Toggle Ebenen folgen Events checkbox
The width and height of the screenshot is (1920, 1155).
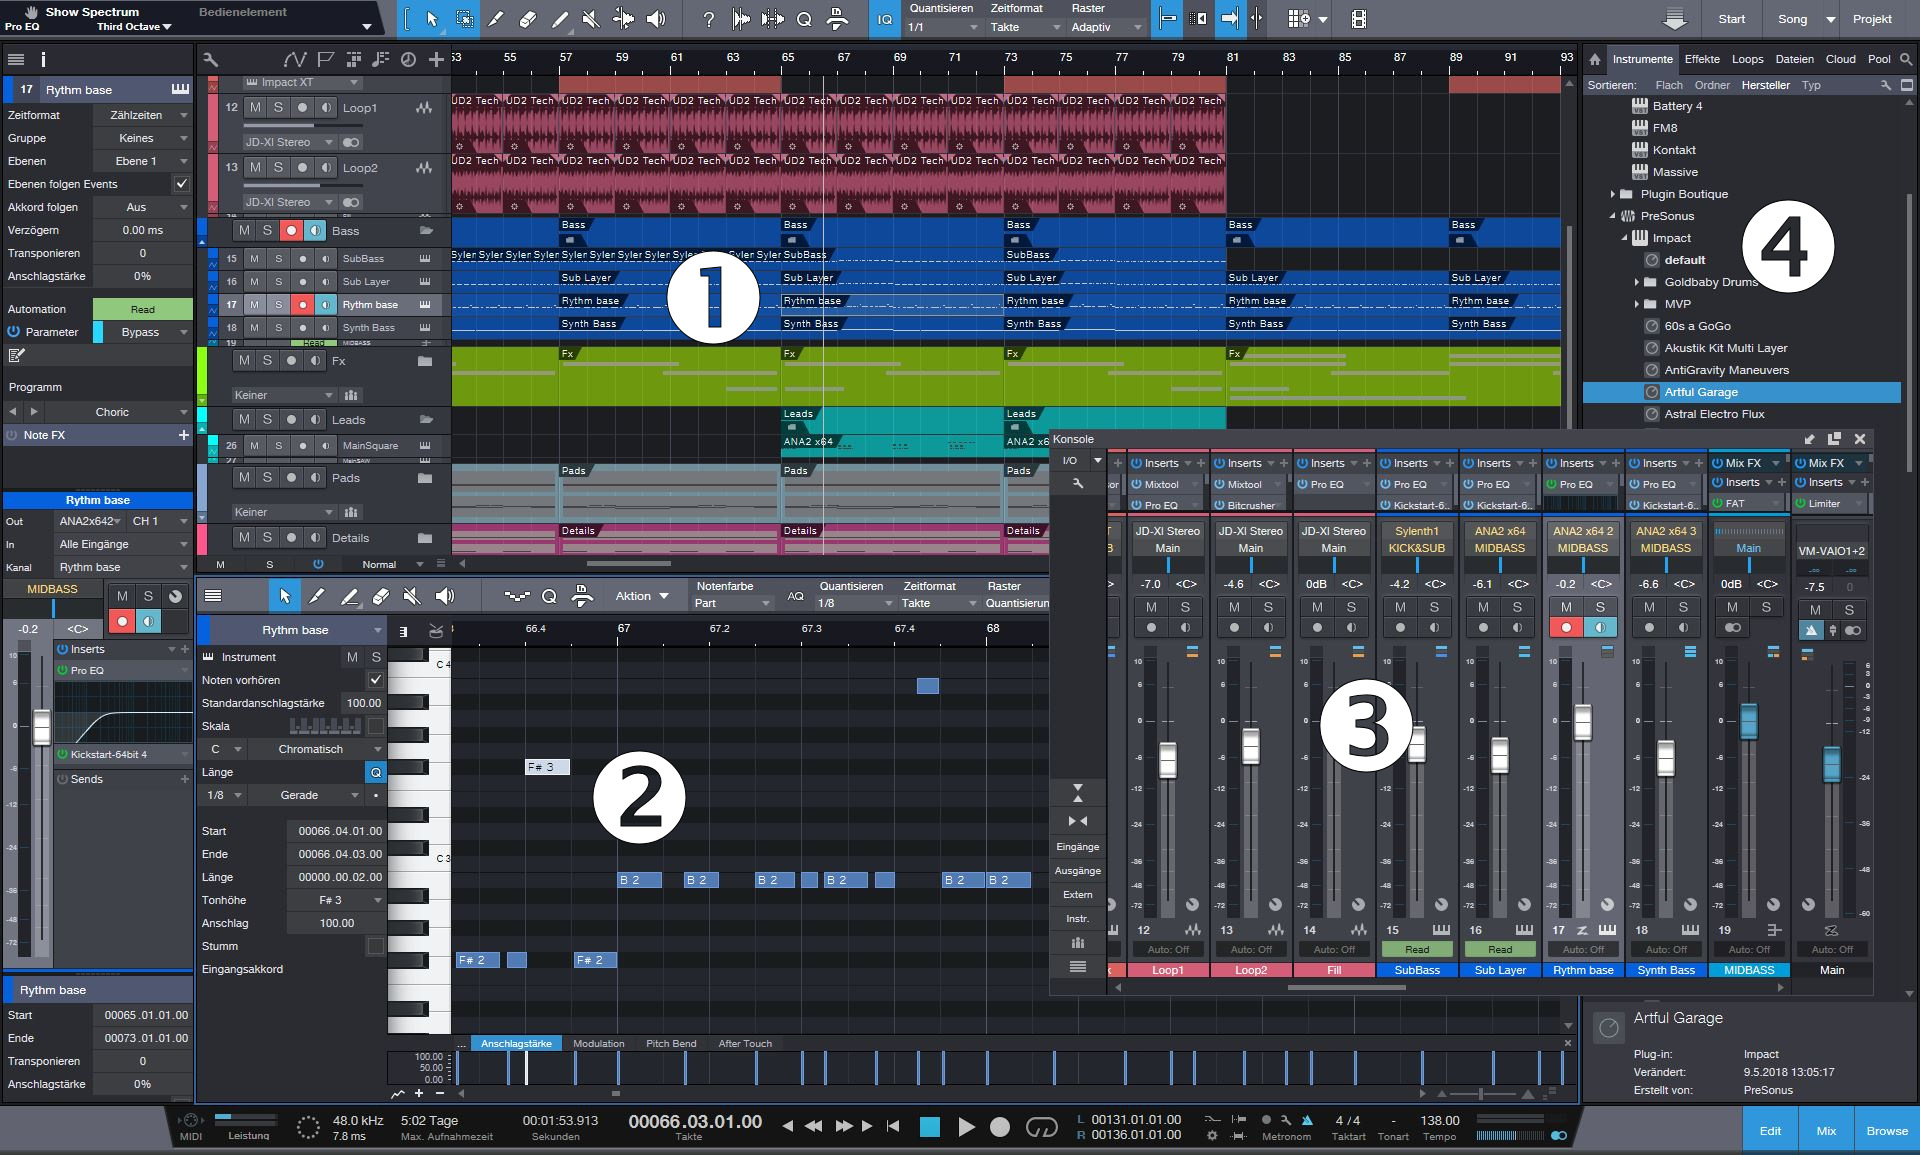click(x=181, y=184)
